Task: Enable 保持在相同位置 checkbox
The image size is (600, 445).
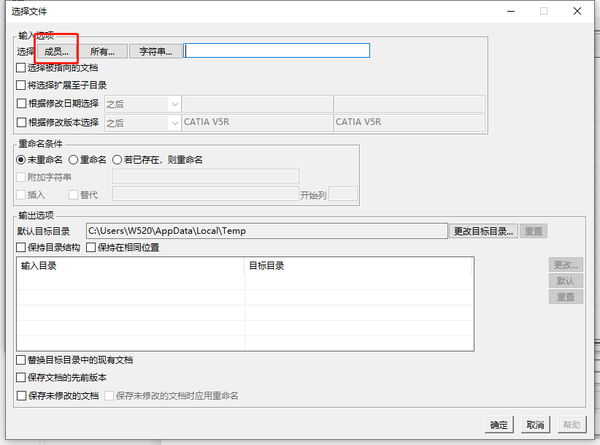Action: 91,248
